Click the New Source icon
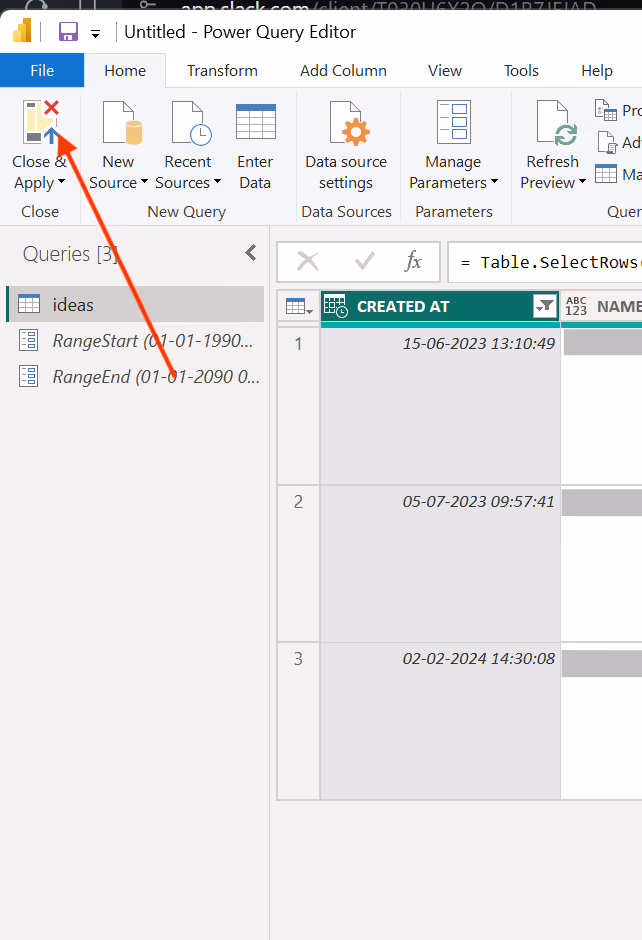 (x=122, y=123)
